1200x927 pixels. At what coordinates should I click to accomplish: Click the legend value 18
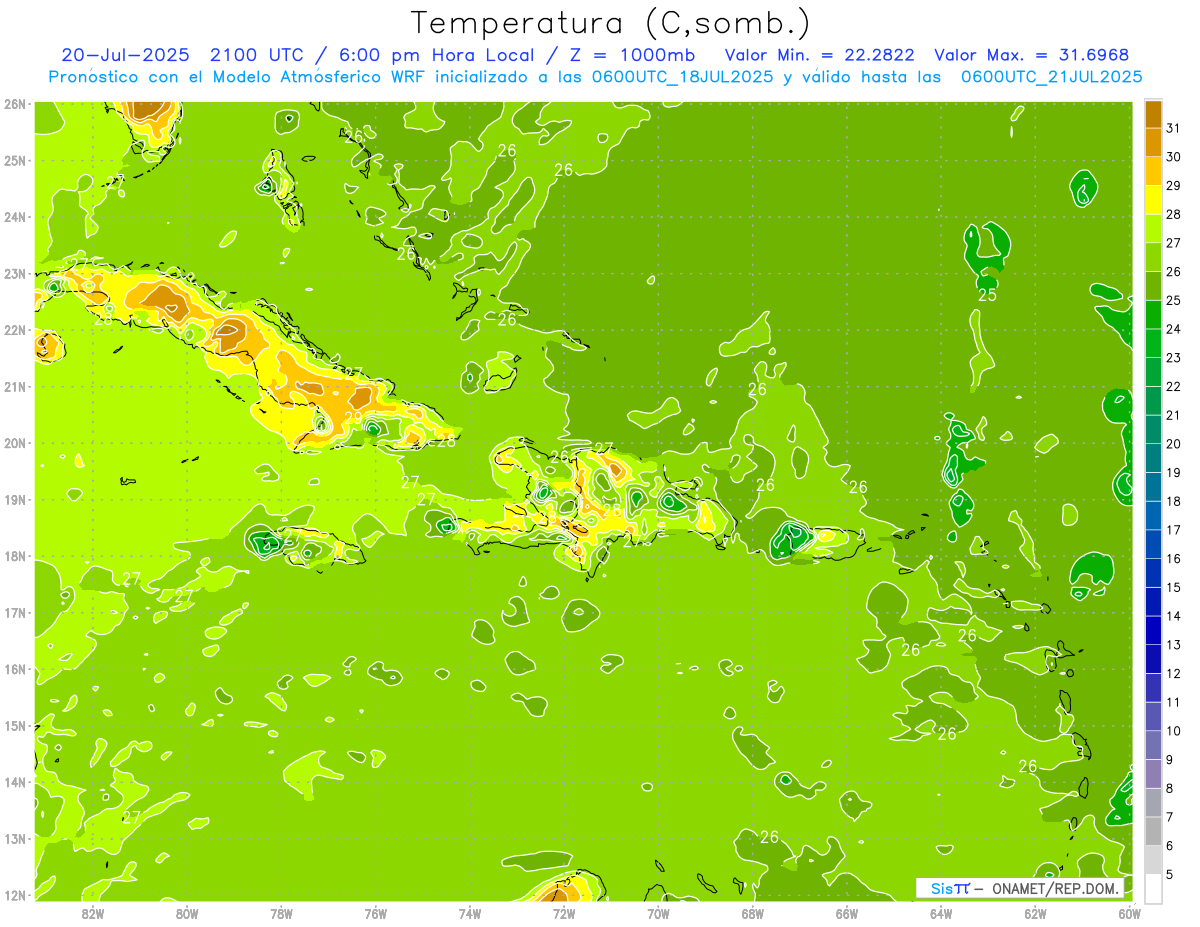[1174, 501]
